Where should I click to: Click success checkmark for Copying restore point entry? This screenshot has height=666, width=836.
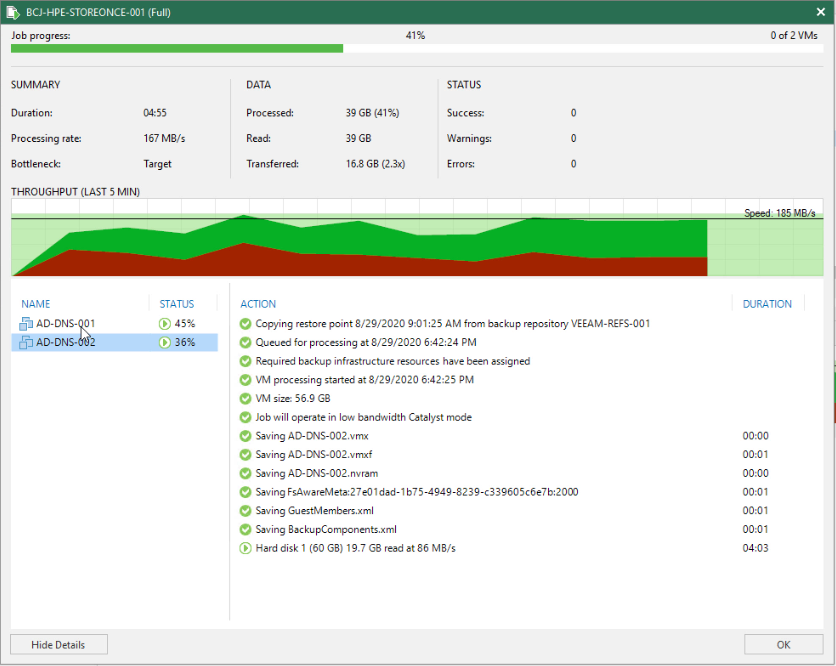tap(245, 324)
